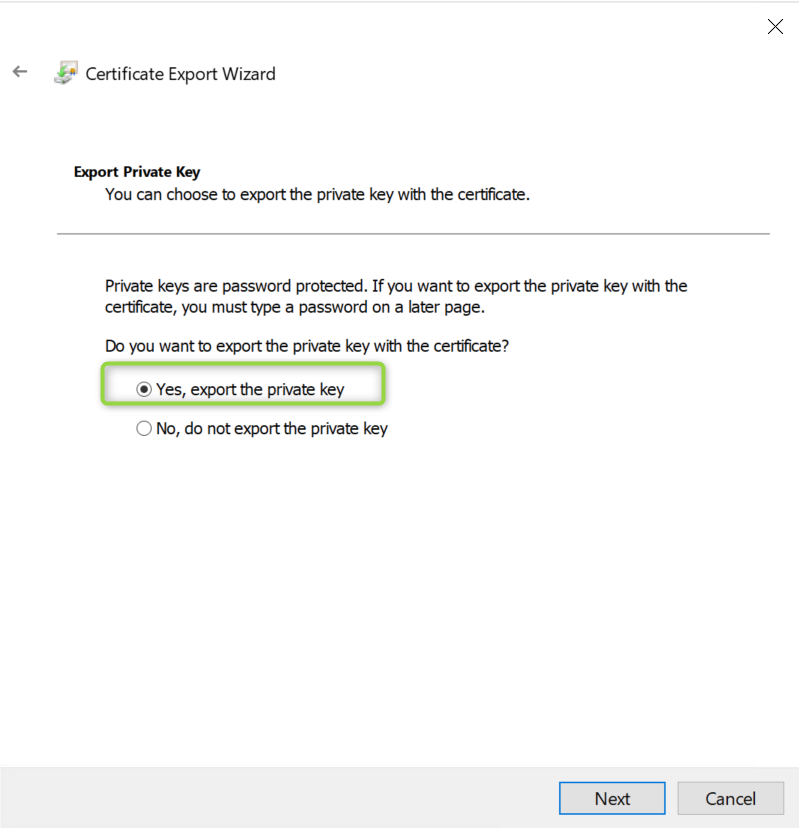799x828 pixels.
Task: Click the Certificate Export Wizard certificate icon
Action: [65, 73]
